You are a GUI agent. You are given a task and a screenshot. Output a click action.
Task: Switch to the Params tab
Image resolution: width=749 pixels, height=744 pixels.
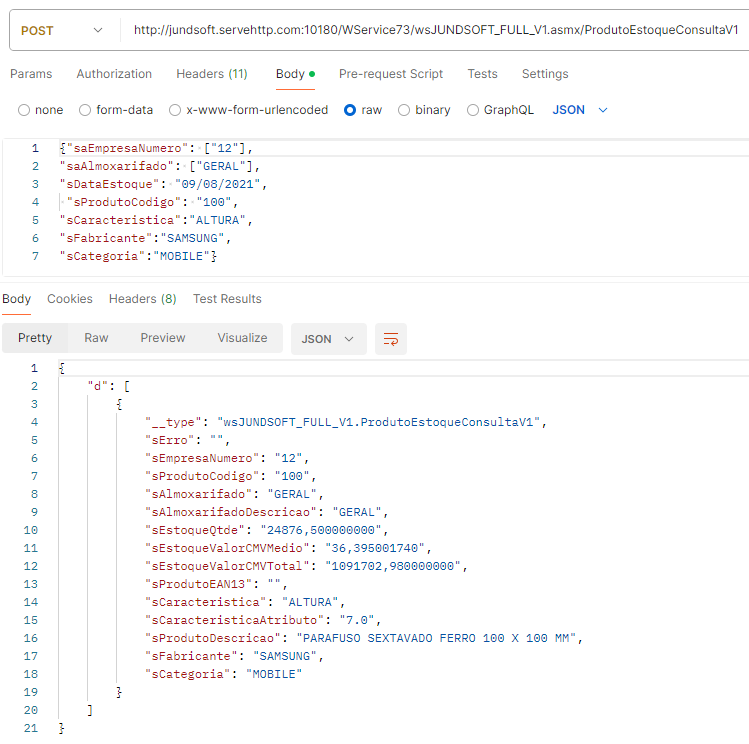tap(31, 74)
